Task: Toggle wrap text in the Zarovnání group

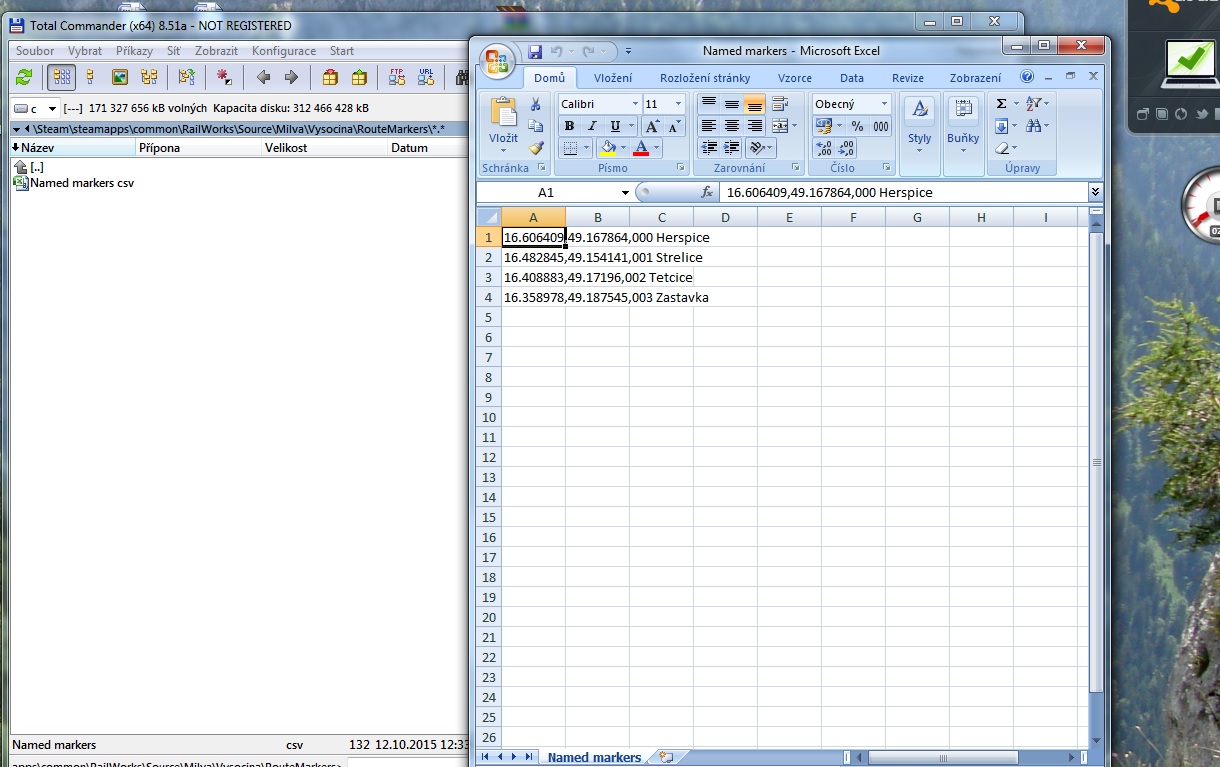Action: click(781, 104)
